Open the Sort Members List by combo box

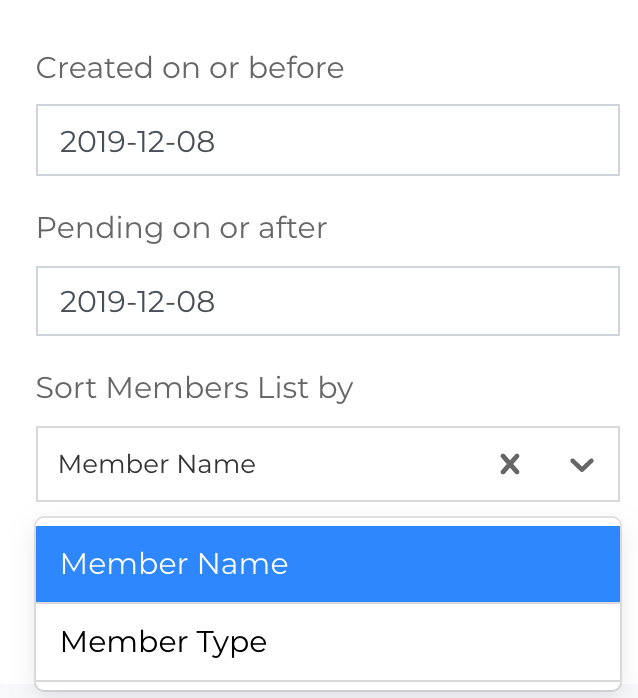pos(270,464)
